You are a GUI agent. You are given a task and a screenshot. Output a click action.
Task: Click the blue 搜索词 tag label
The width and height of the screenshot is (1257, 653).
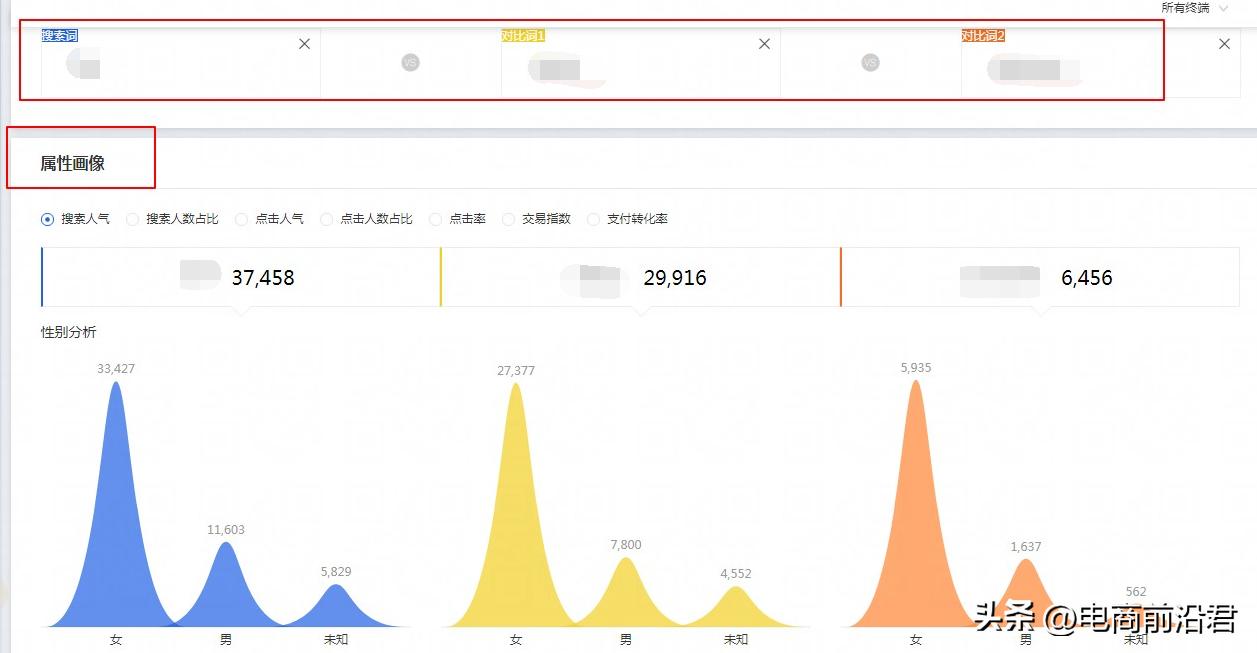(60, 34)
